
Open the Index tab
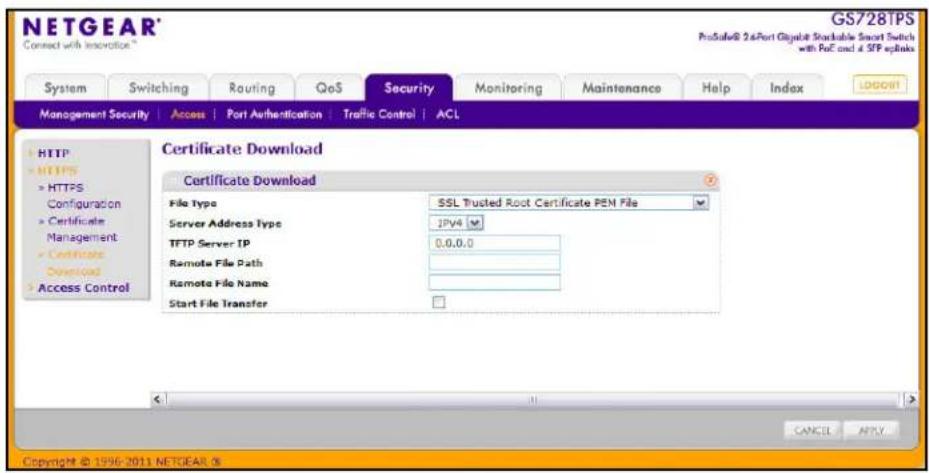tap(786, 88)
